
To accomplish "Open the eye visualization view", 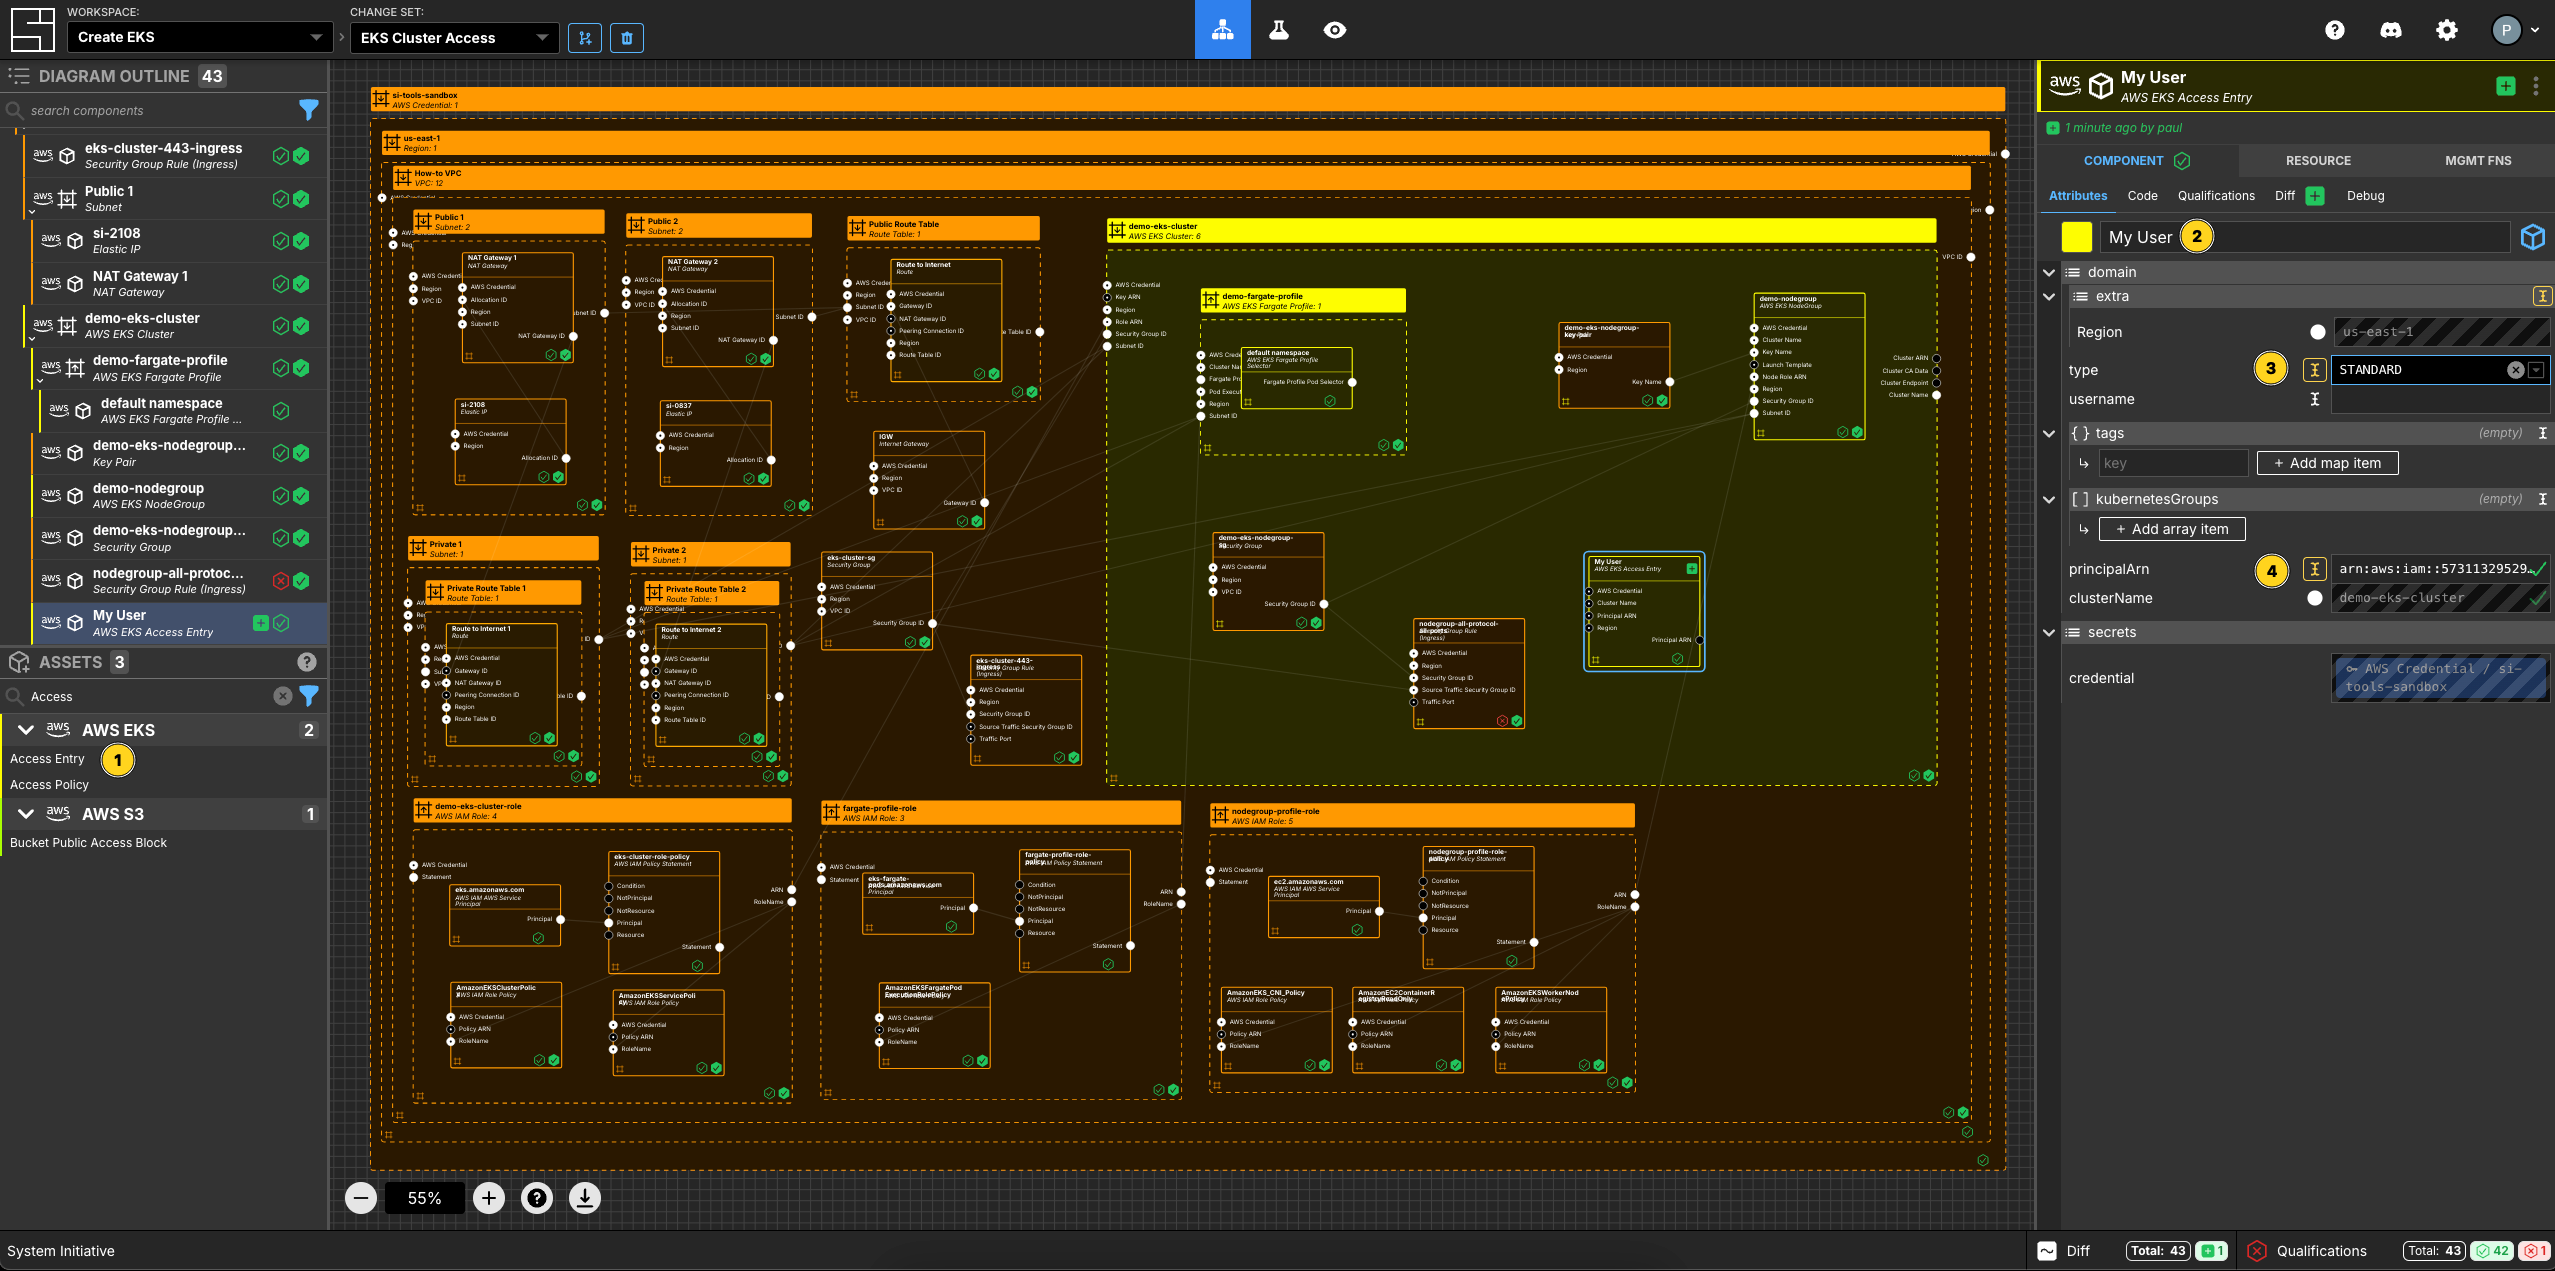I will [x=1335, y=30].
